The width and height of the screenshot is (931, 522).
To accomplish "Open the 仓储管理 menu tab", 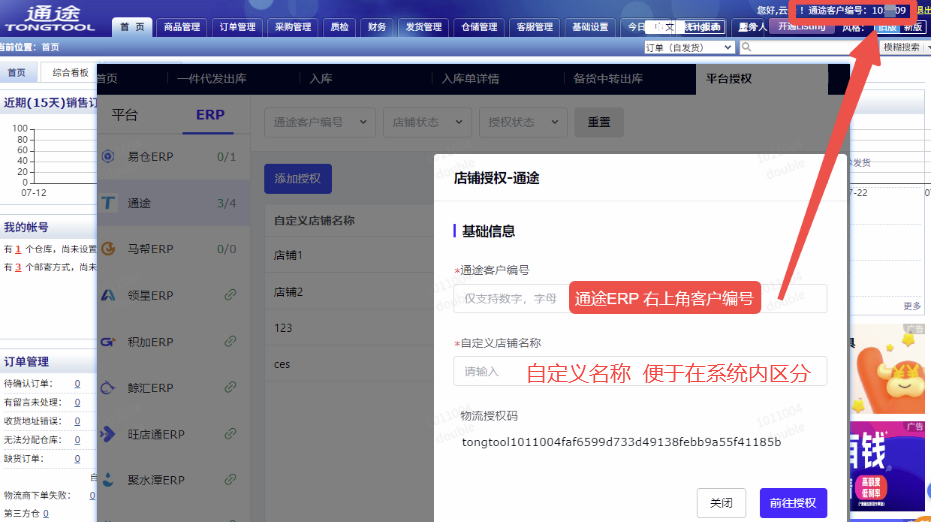I will pos(479,27).
